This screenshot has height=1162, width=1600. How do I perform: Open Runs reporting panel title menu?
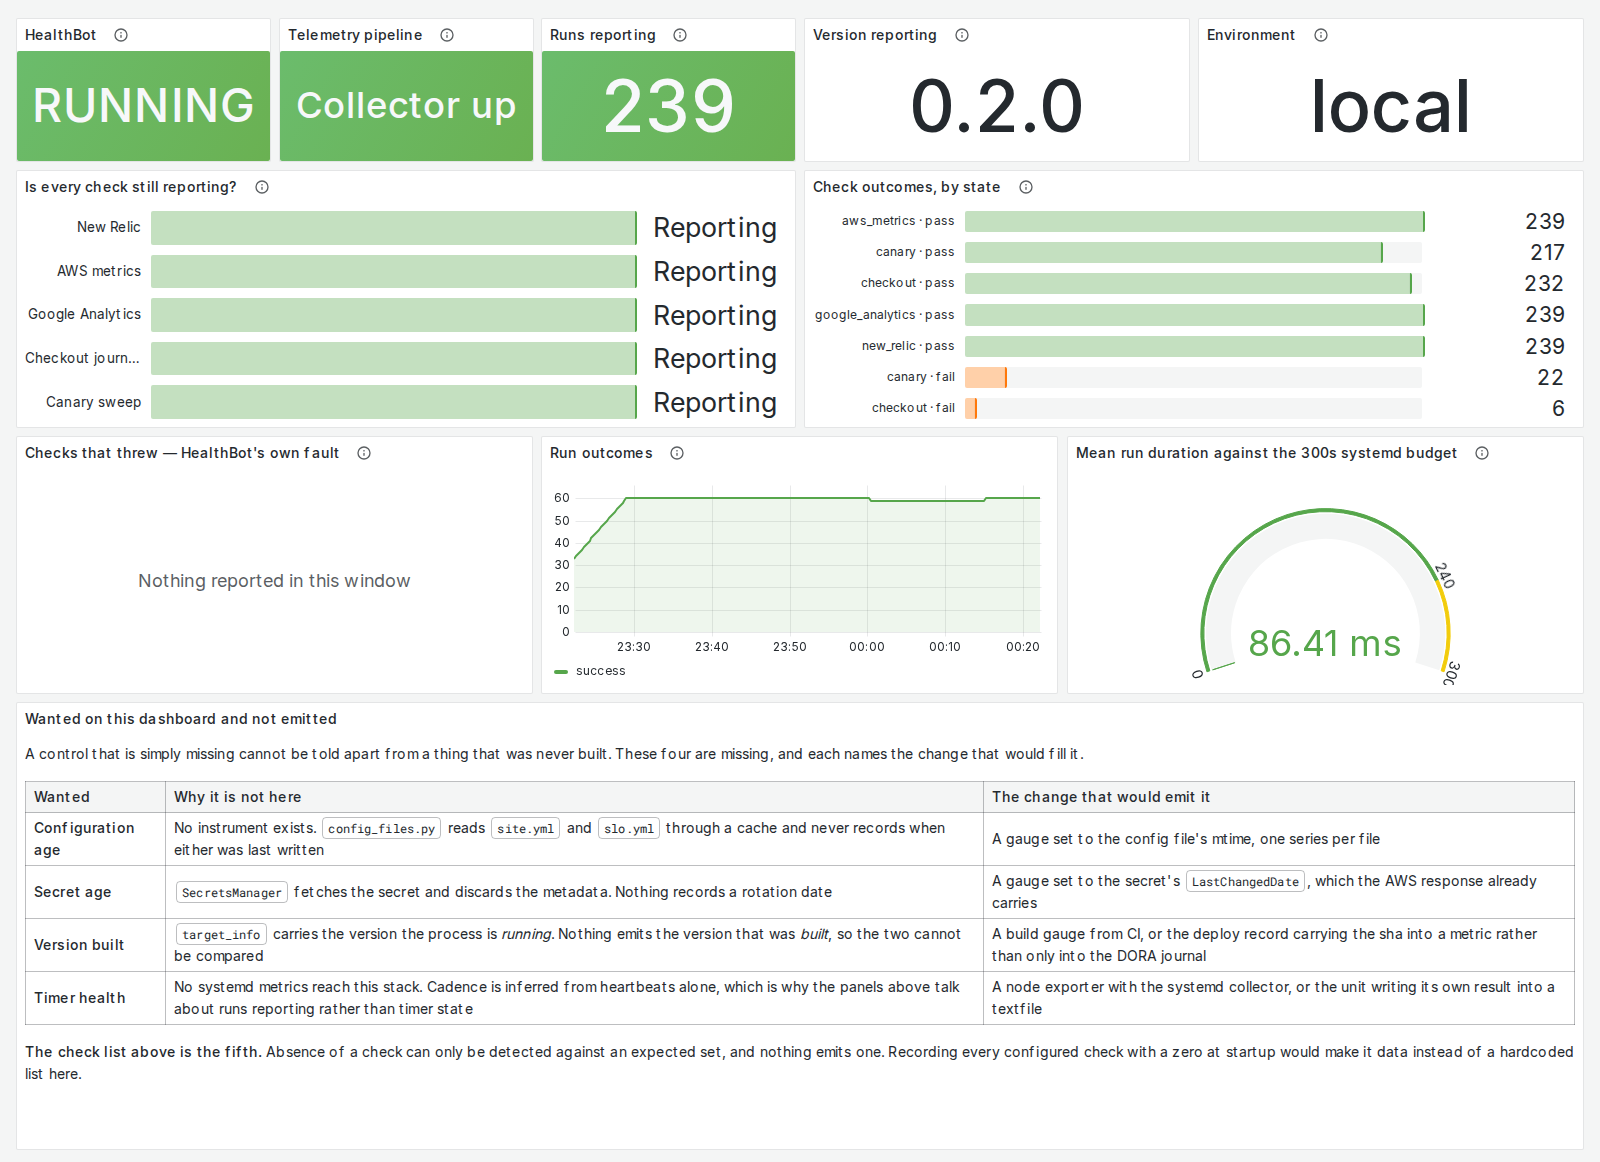(603, 35)
